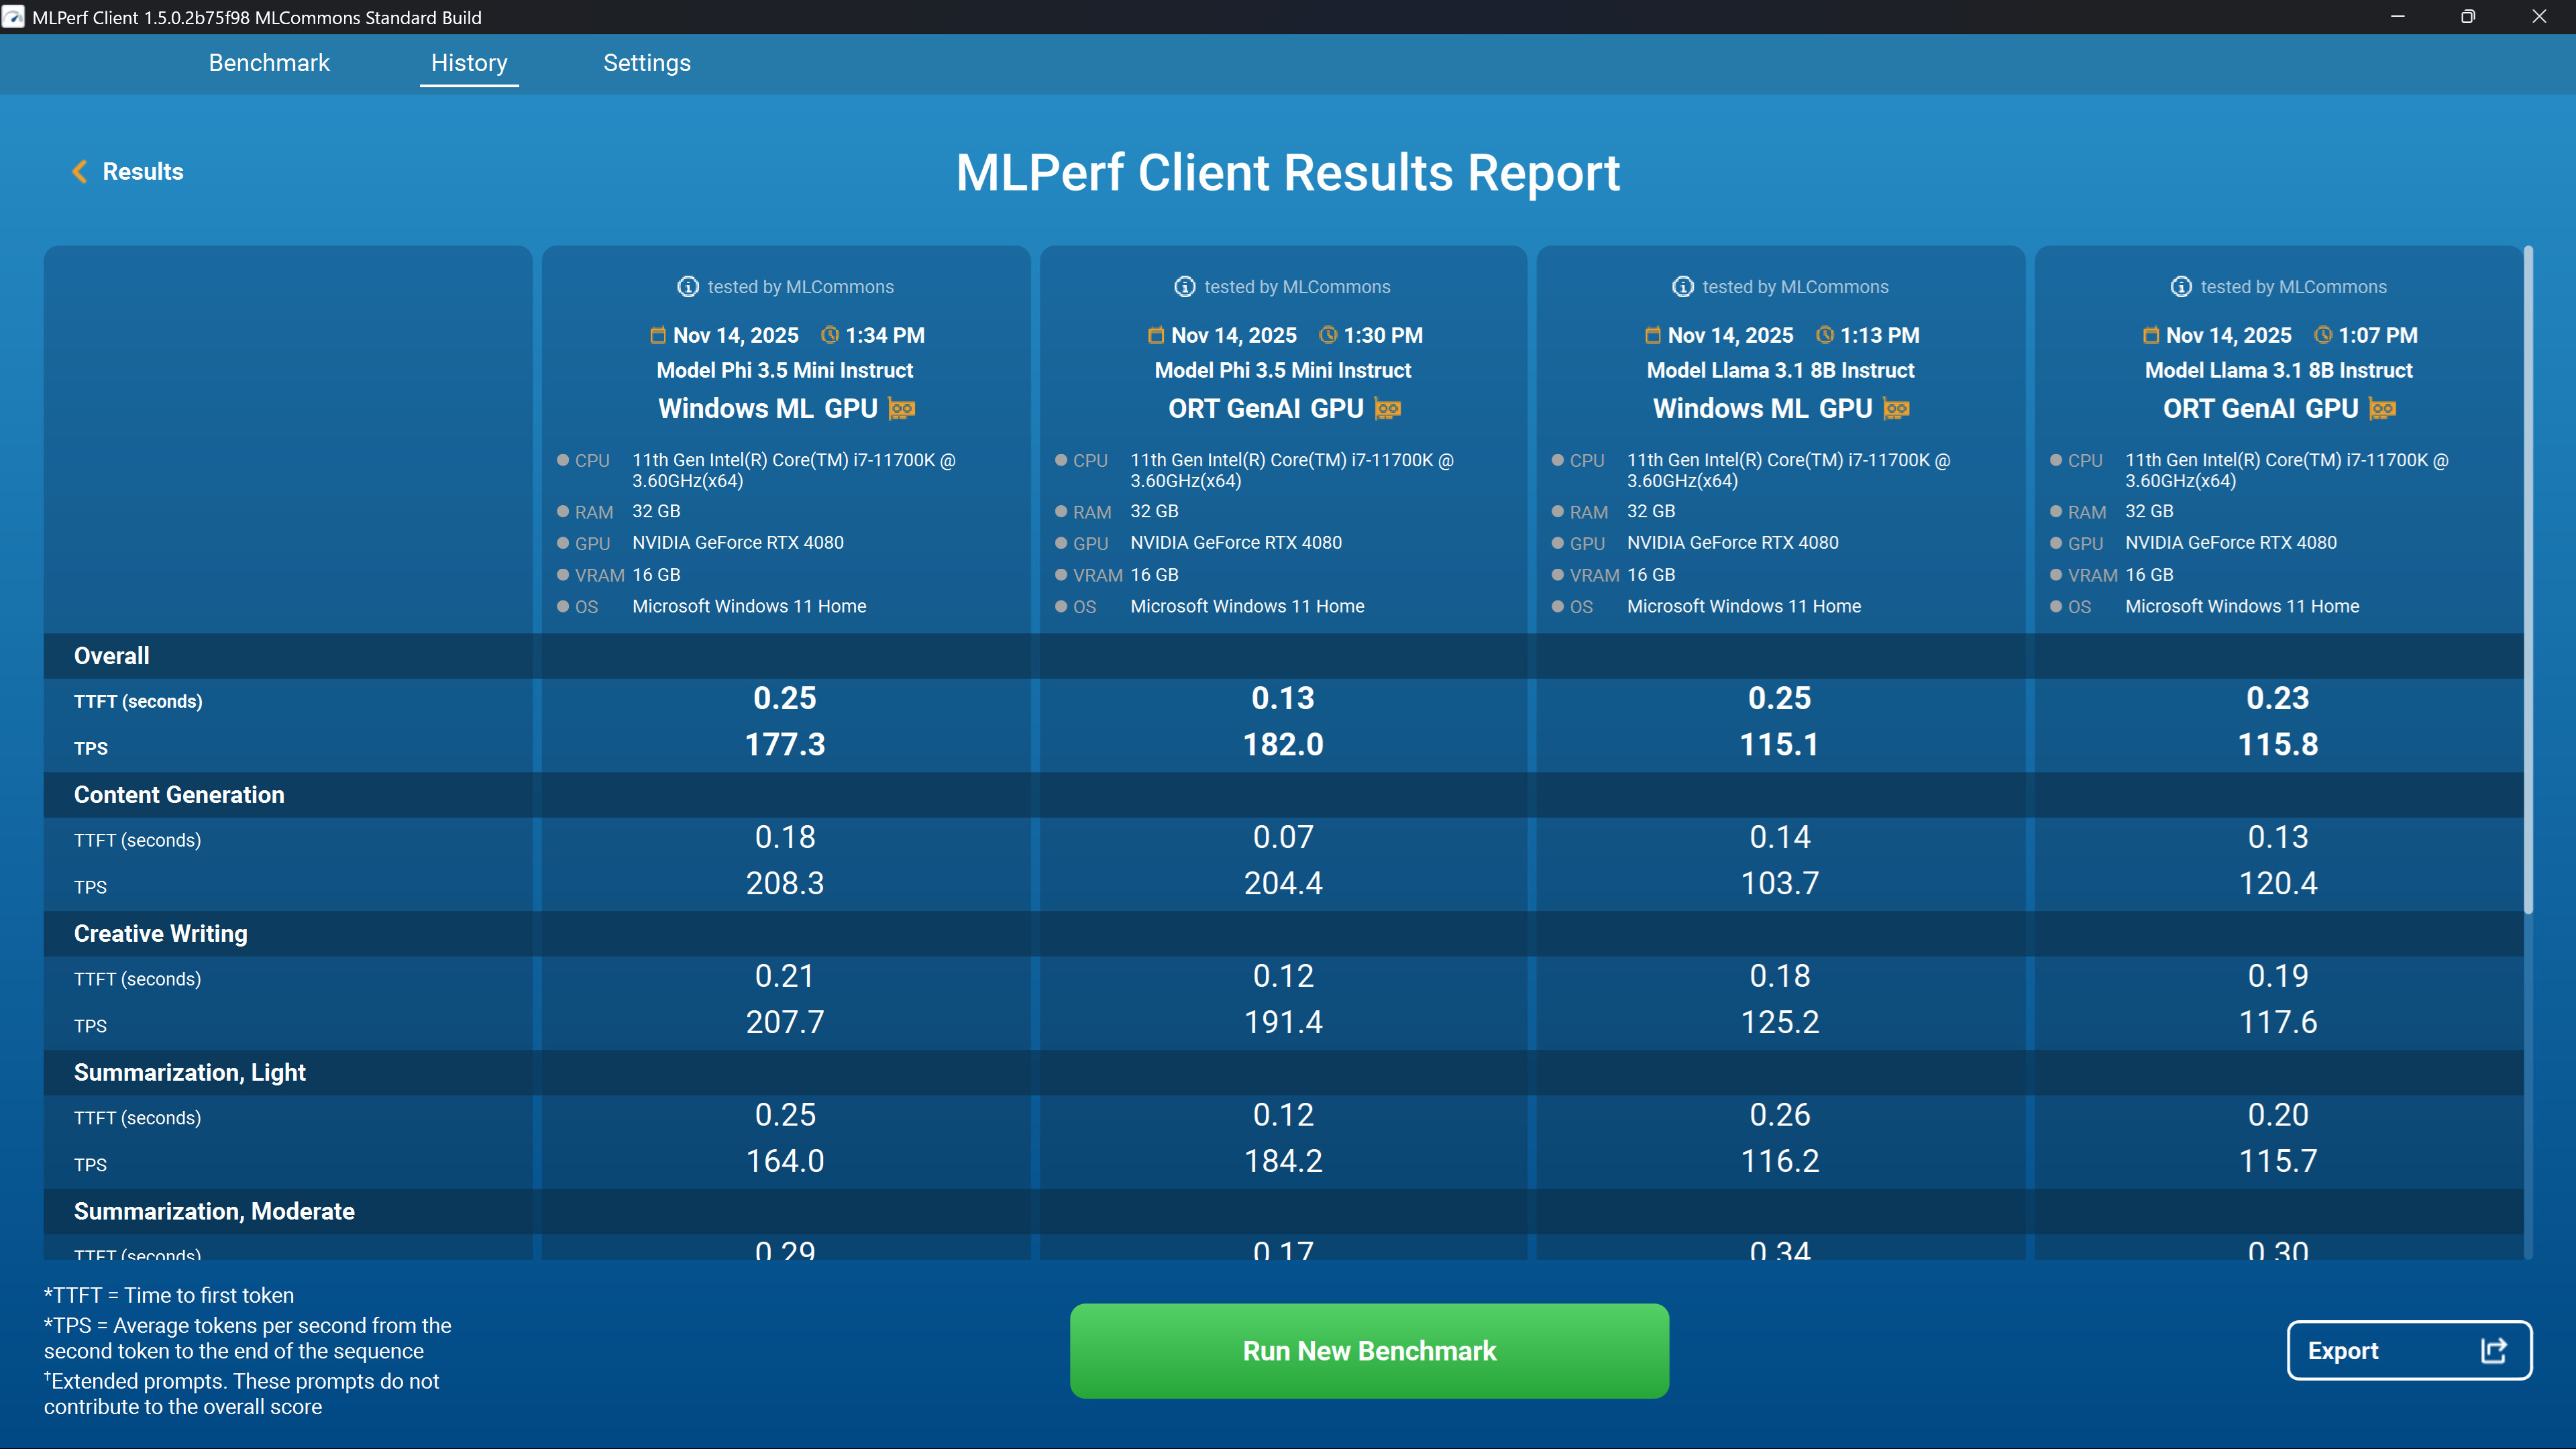Click the Summarization, Moderate section header
2576x1449 pixels.
point(1284,1211)
